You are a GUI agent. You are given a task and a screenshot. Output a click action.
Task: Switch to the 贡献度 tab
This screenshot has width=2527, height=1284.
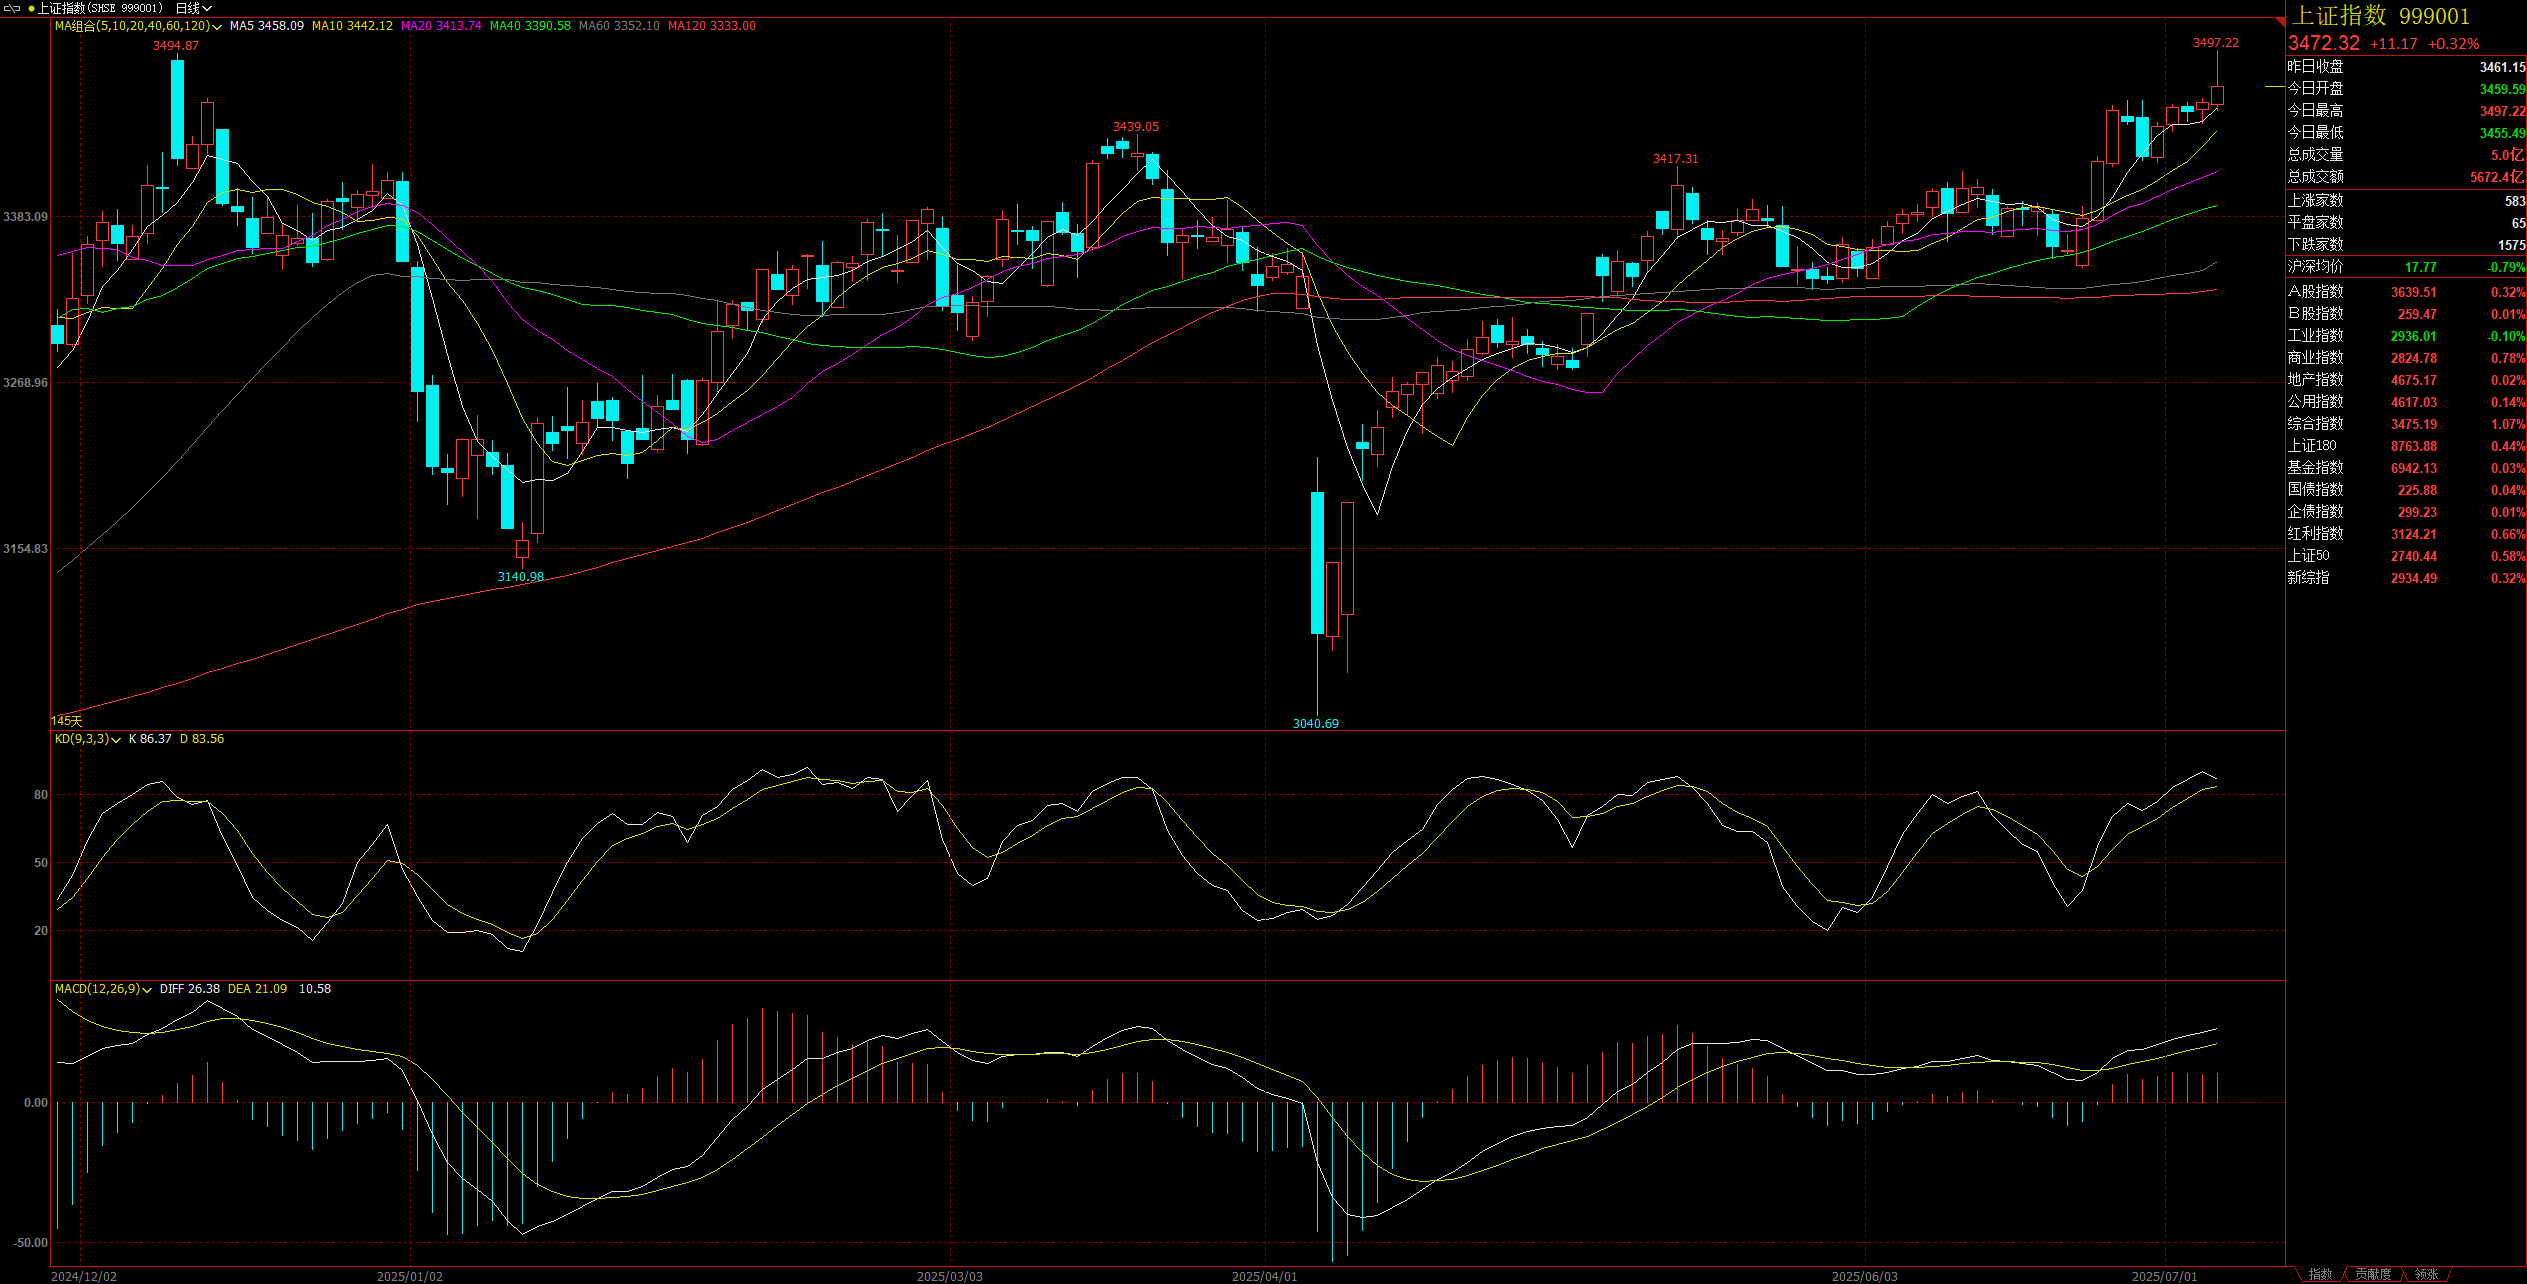(x=2373, y=1275)
